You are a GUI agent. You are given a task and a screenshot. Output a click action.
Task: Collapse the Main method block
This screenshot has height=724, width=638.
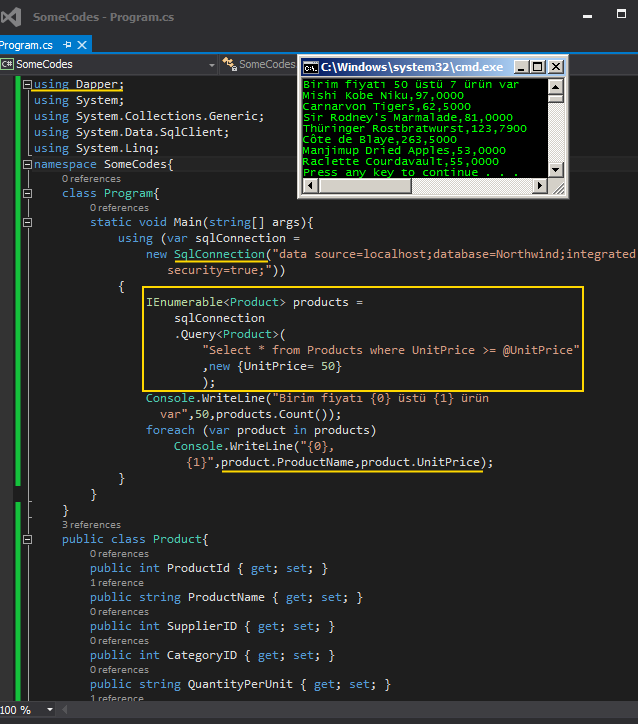pyautogui.click(x=27, y=223)
